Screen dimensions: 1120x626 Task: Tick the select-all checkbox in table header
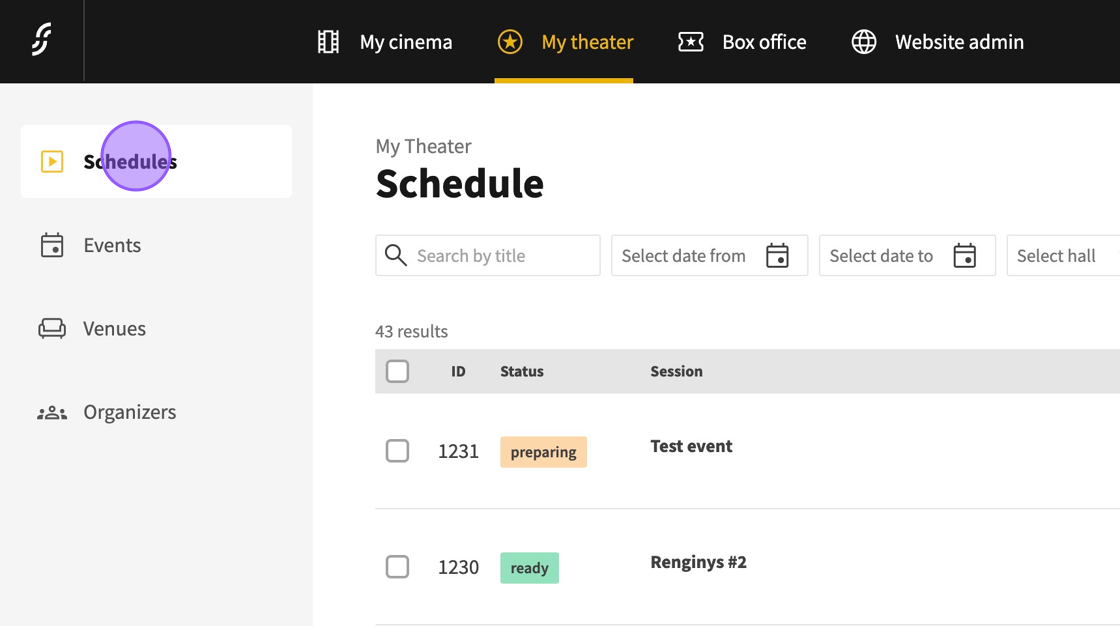[x=397, y=371]
